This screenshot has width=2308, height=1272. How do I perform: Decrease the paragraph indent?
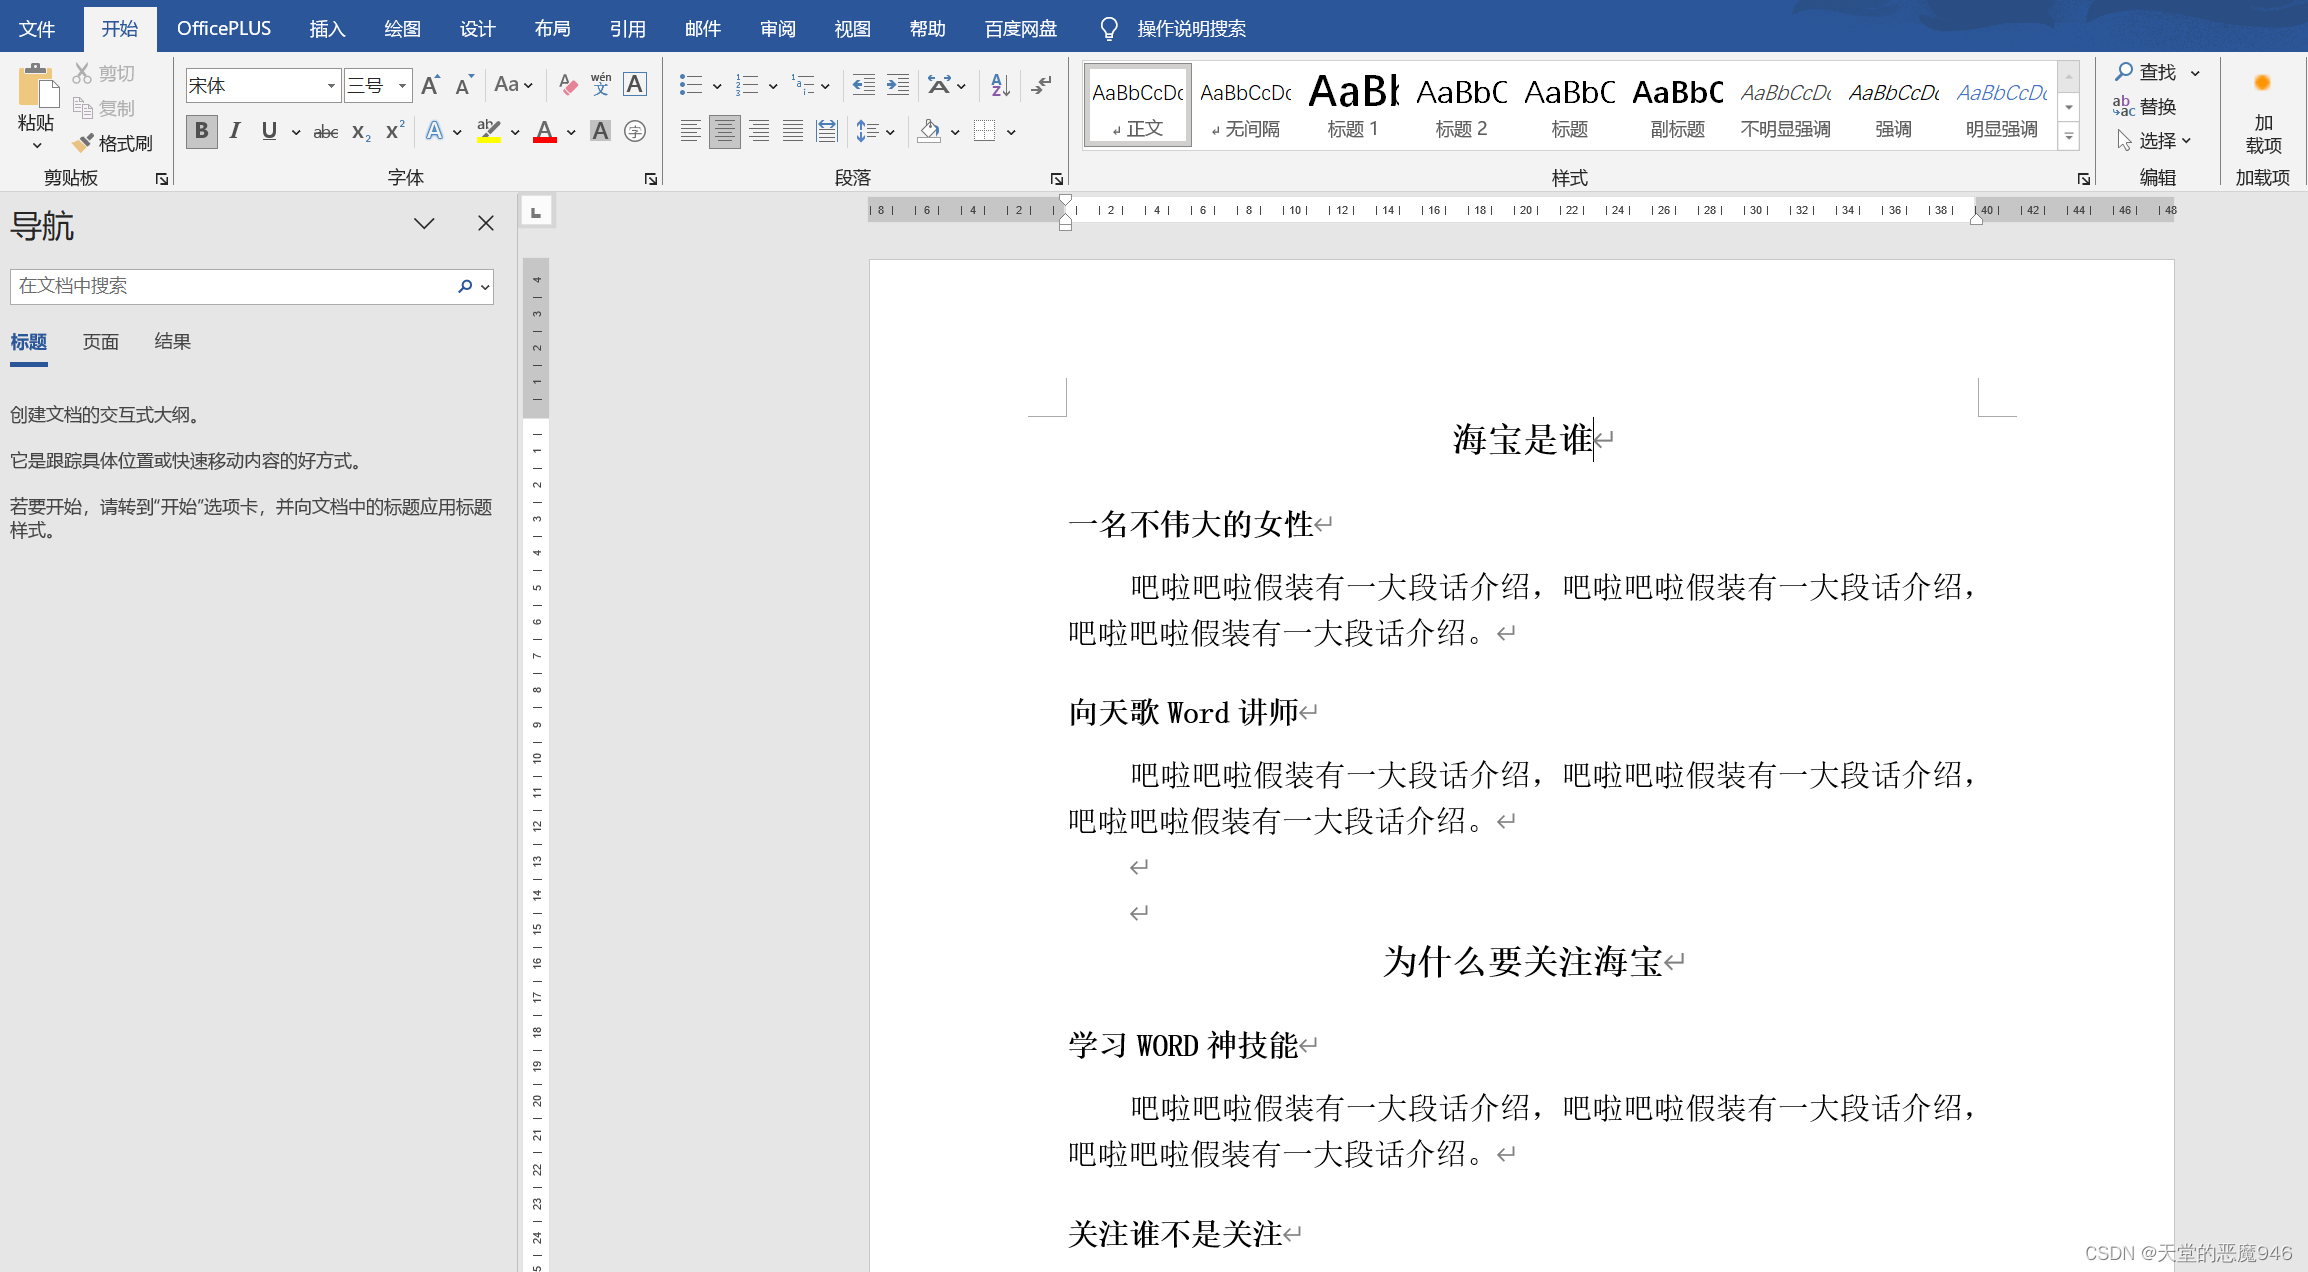(863, 85)
